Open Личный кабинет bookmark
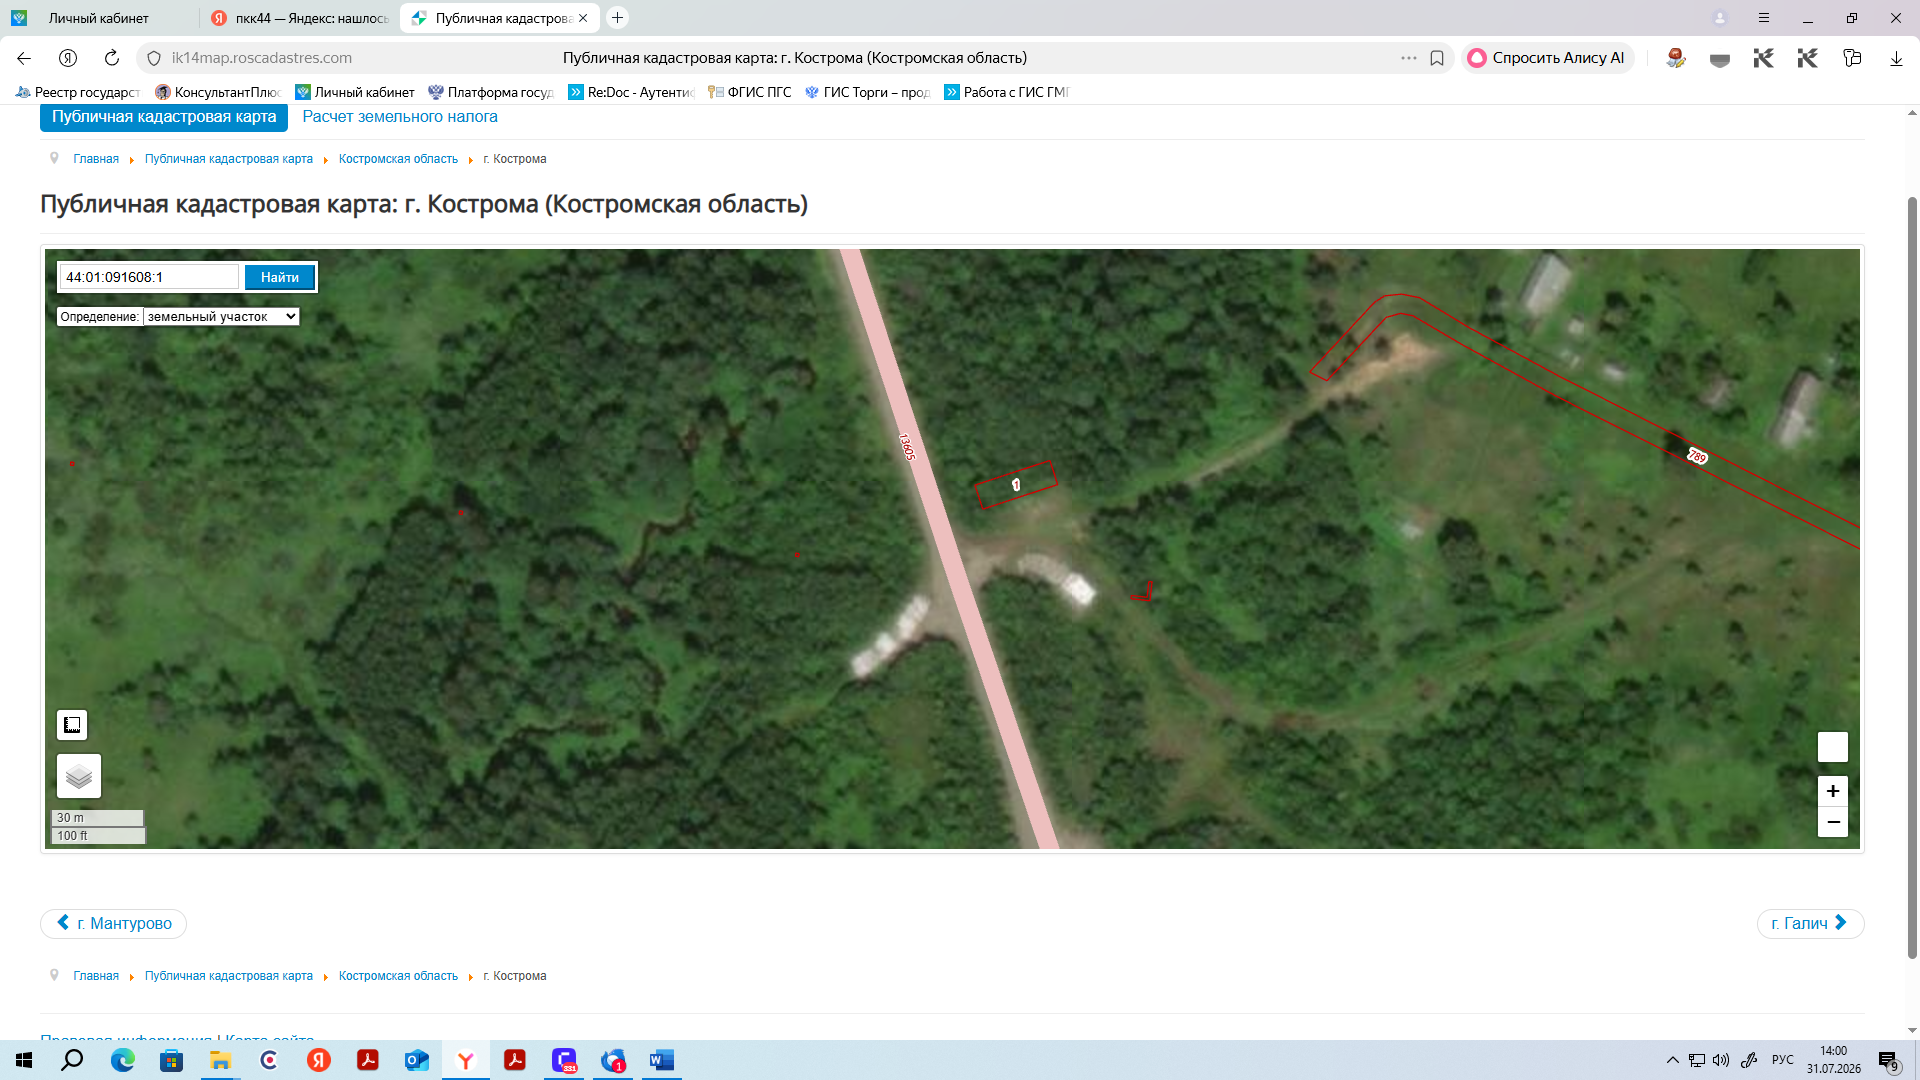This screenshot has width=1920, height=1080. [x=355, y=92]
